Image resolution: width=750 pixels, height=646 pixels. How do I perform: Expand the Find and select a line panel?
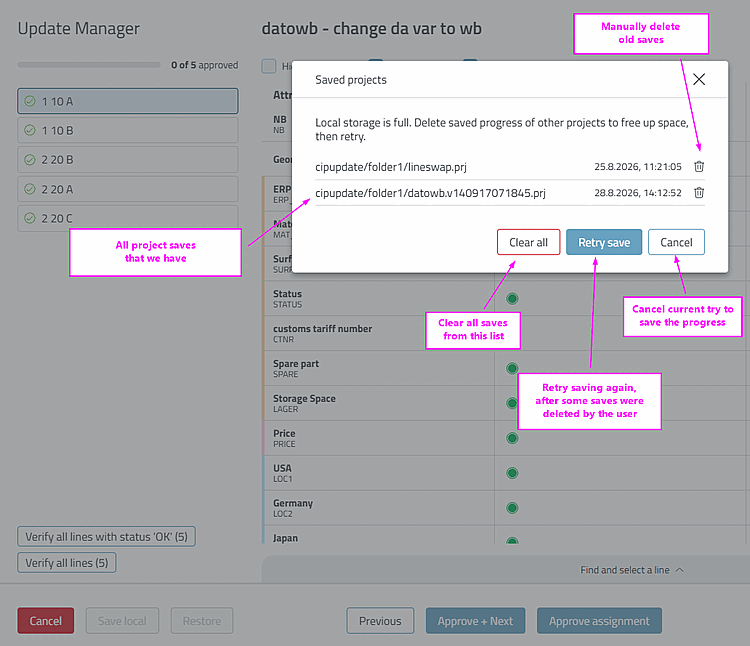point(631,570)
